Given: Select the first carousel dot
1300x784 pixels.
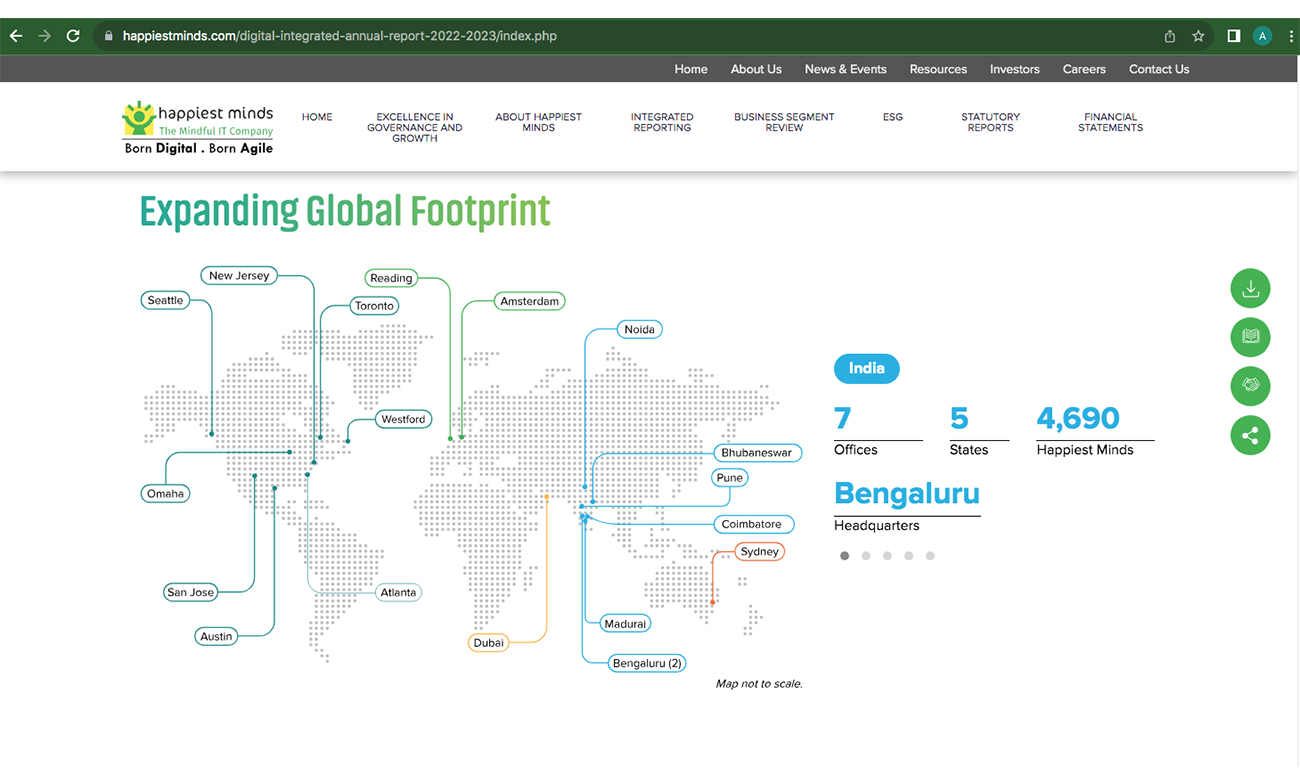Looking at the screenshot, I should 845,556.
